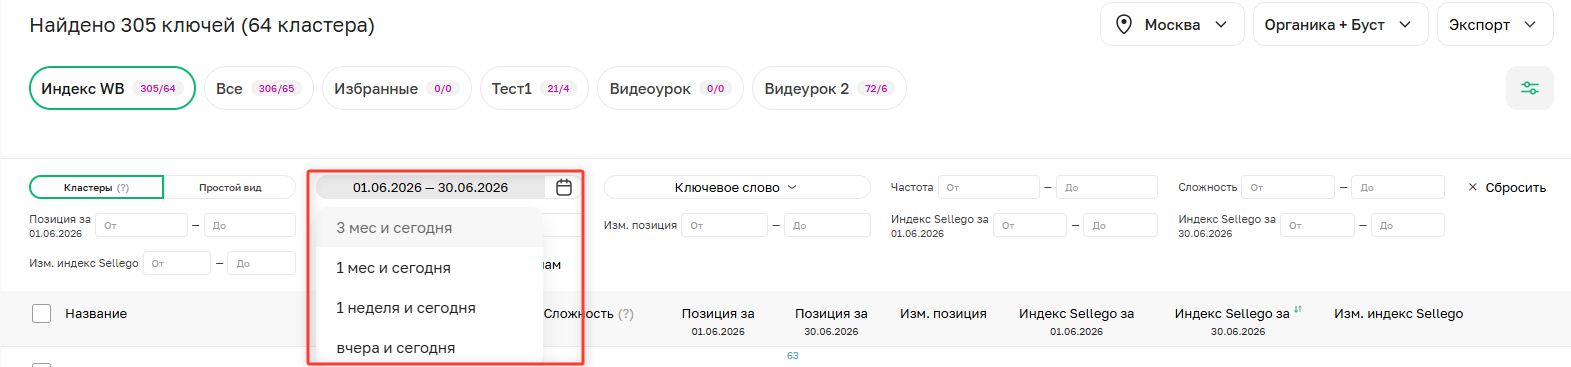Click Изм. позиция От input field

coord(725,225)
